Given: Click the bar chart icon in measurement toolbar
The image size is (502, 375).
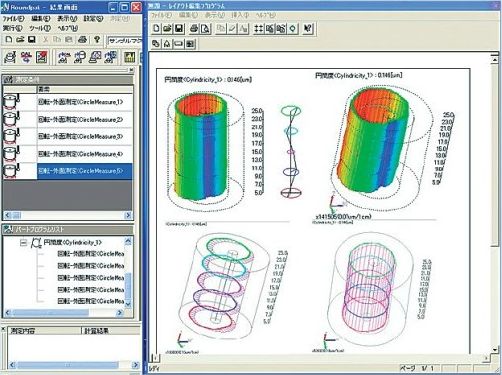Looking at the screenshot, I should tap(129, 57).
